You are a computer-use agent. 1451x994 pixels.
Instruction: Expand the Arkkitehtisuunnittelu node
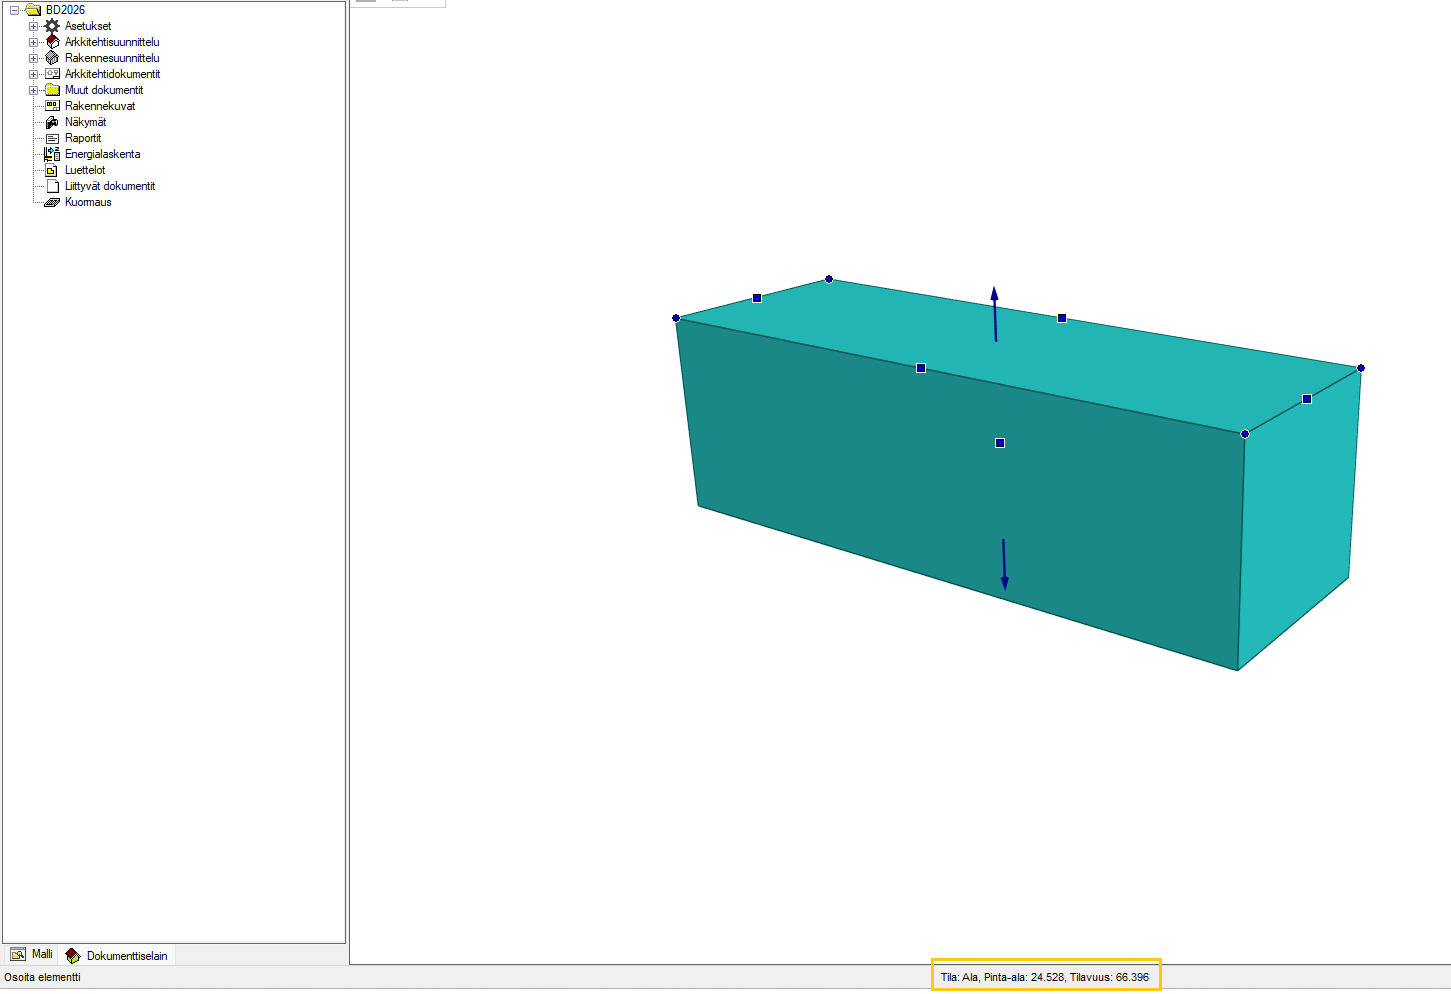coord(33,42)
